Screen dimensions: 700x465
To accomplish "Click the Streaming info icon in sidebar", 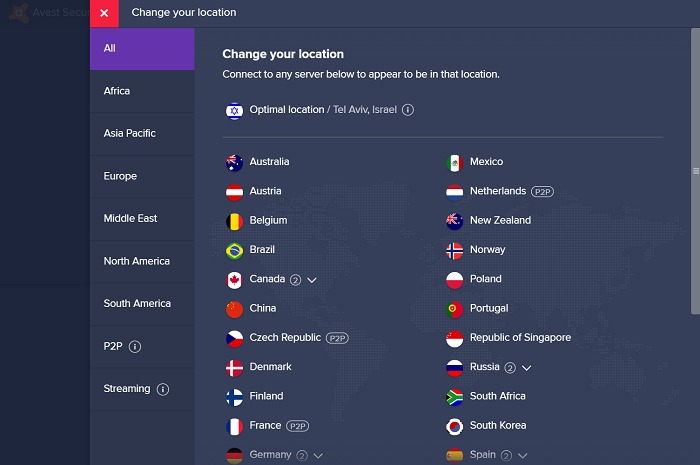I will click(x=163, y=389).
